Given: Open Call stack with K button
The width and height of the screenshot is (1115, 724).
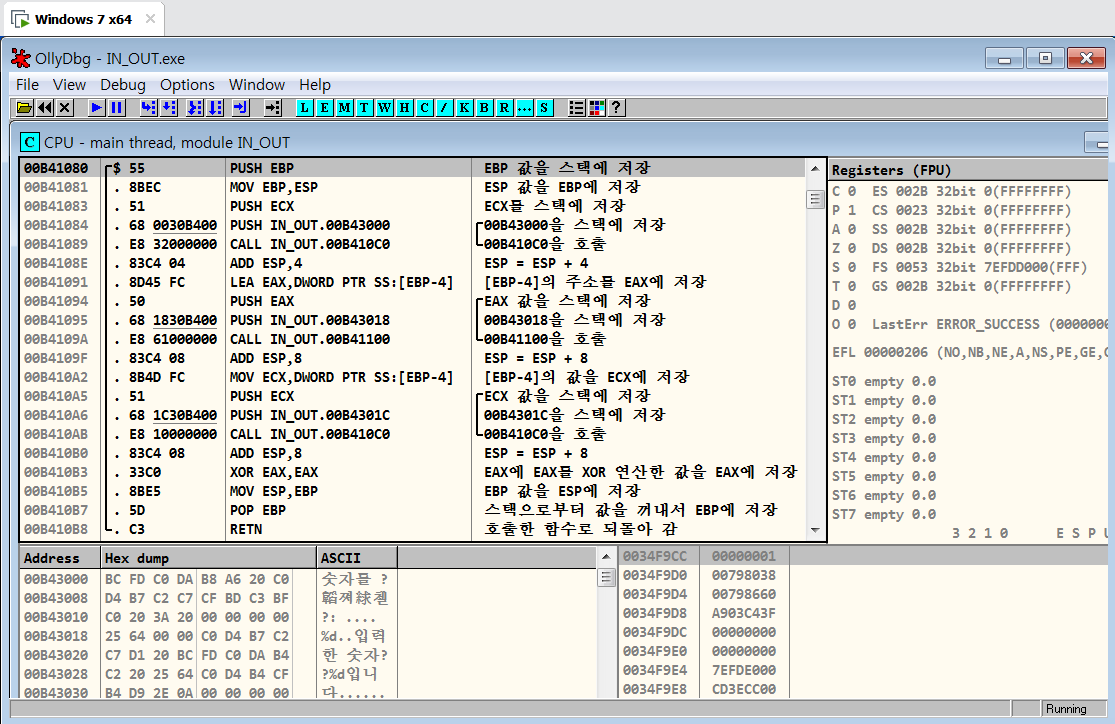Looking at the screenshot, I should coord(464,107).
